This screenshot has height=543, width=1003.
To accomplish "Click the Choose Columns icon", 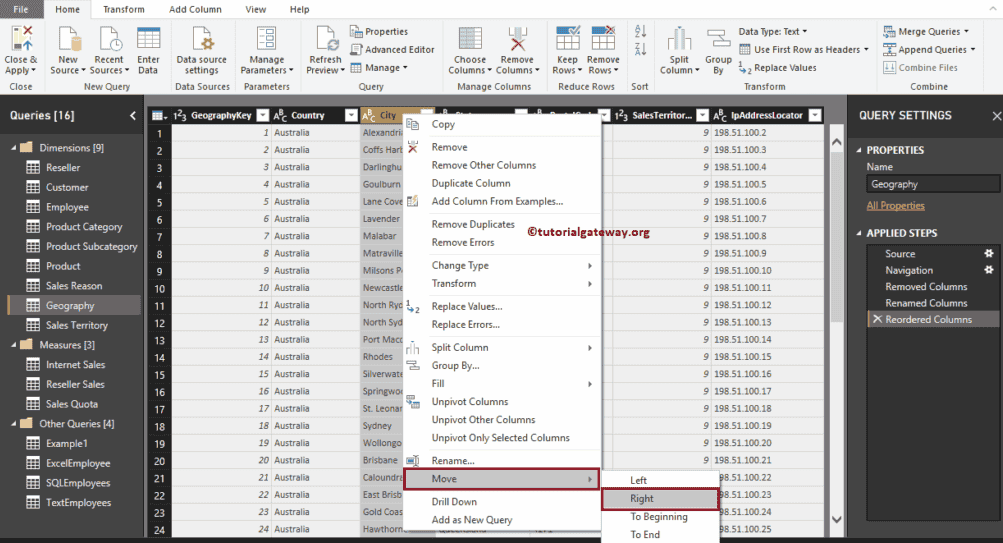I will [470, 39].
